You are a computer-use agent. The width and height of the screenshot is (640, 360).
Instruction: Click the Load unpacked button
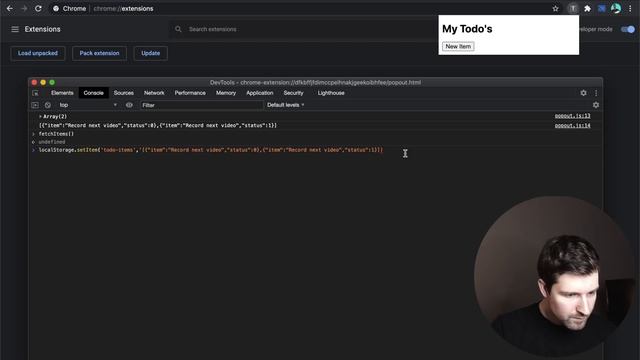point(38,53)
